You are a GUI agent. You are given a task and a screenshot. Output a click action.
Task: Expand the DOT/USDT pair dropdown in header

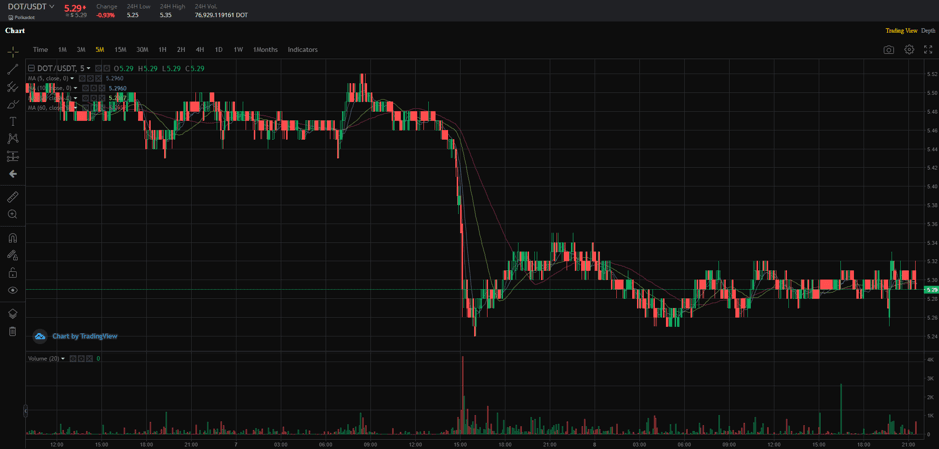coord(52,7)
